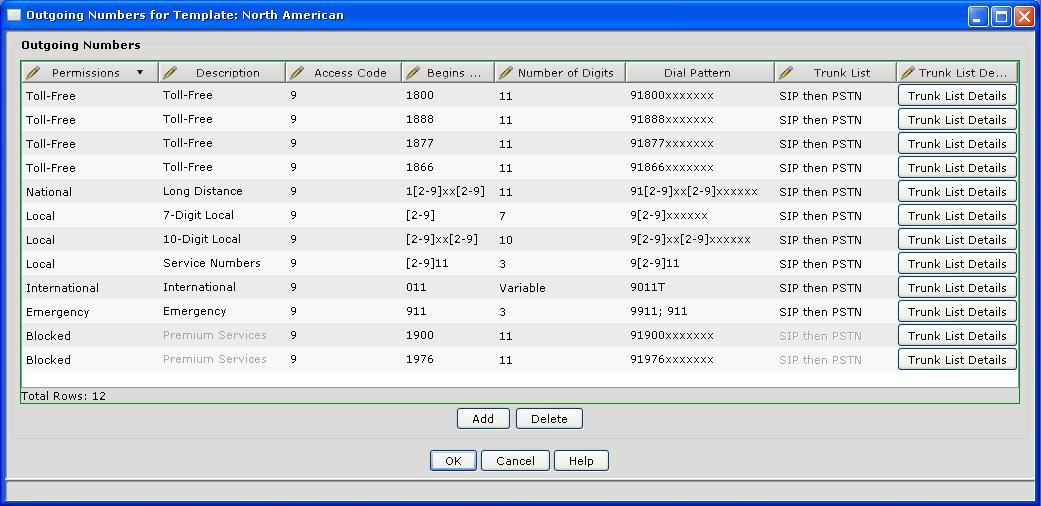Open Trunk List Details for 1888 row
The image size is (1041, 506).
point(957,120)
